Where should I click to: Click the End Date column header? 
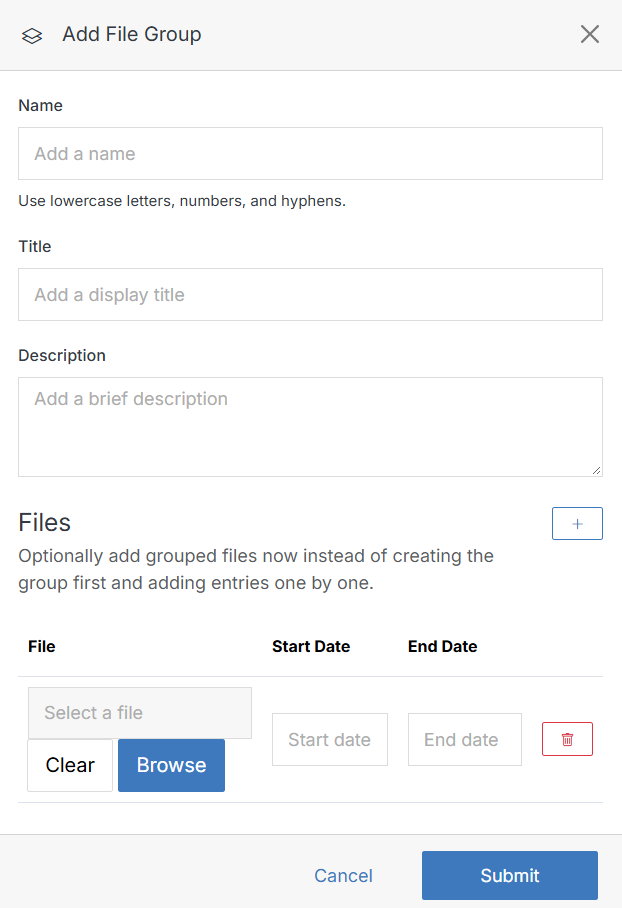click(x=442, y=646)
